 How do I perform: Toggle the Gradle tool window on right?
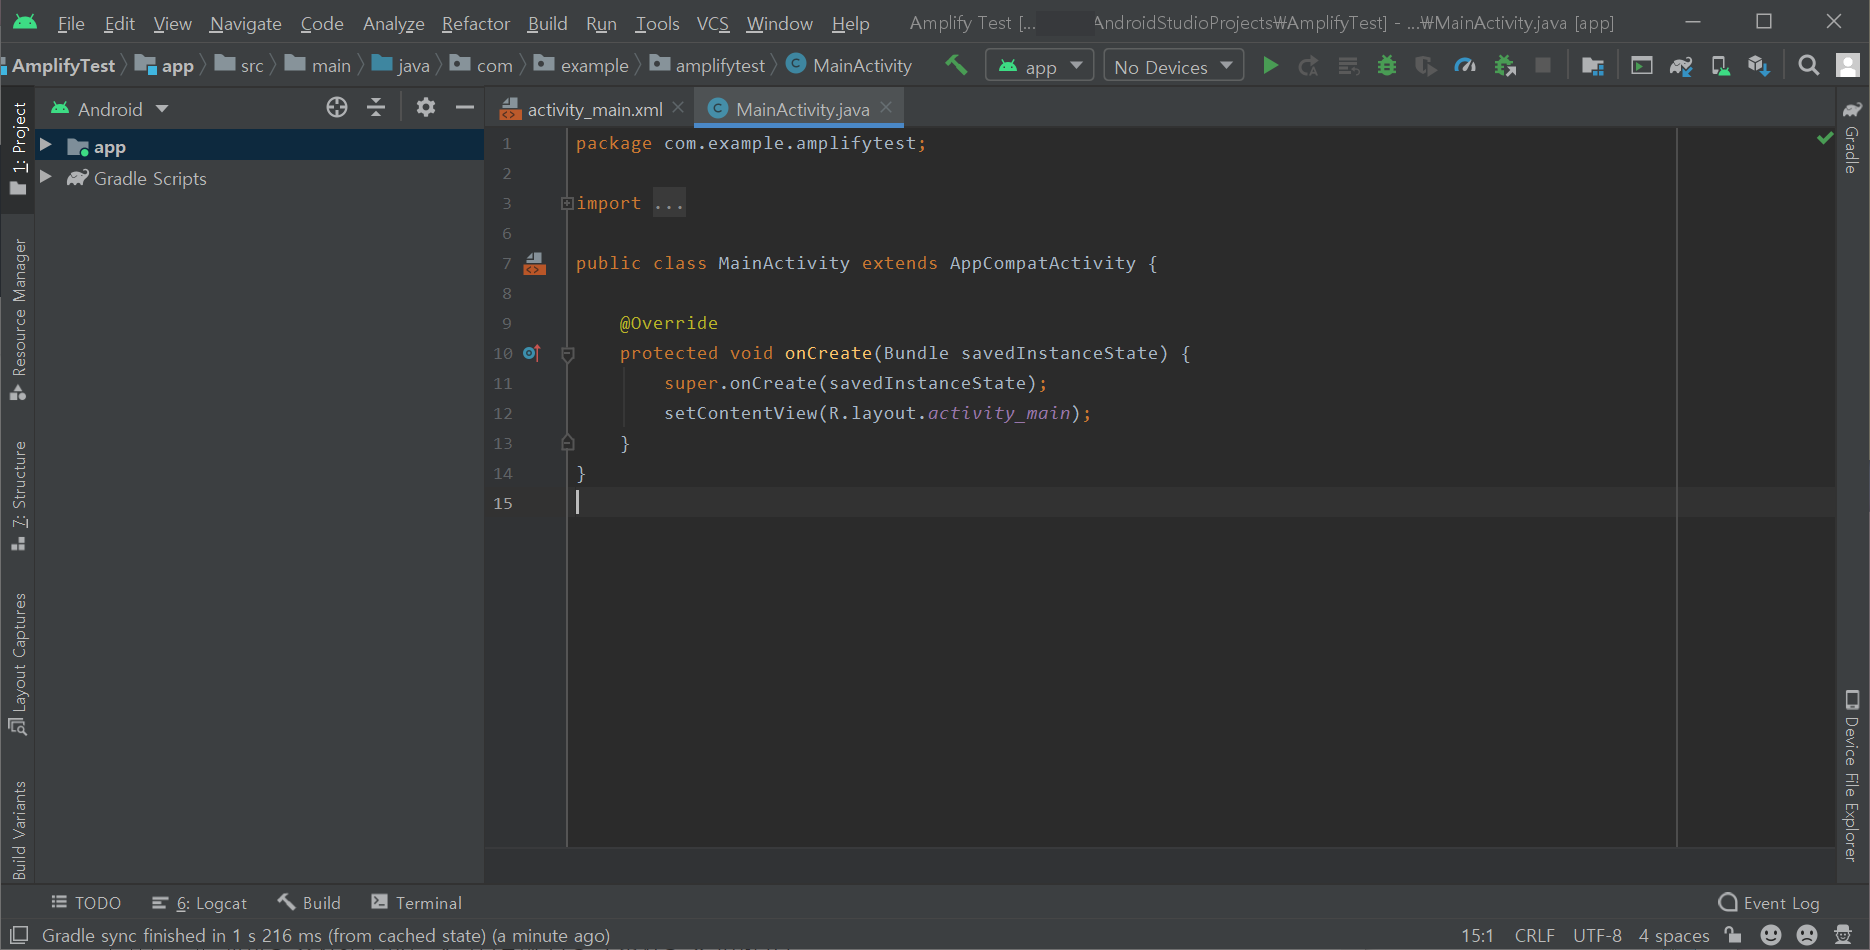click(1852, 138)
